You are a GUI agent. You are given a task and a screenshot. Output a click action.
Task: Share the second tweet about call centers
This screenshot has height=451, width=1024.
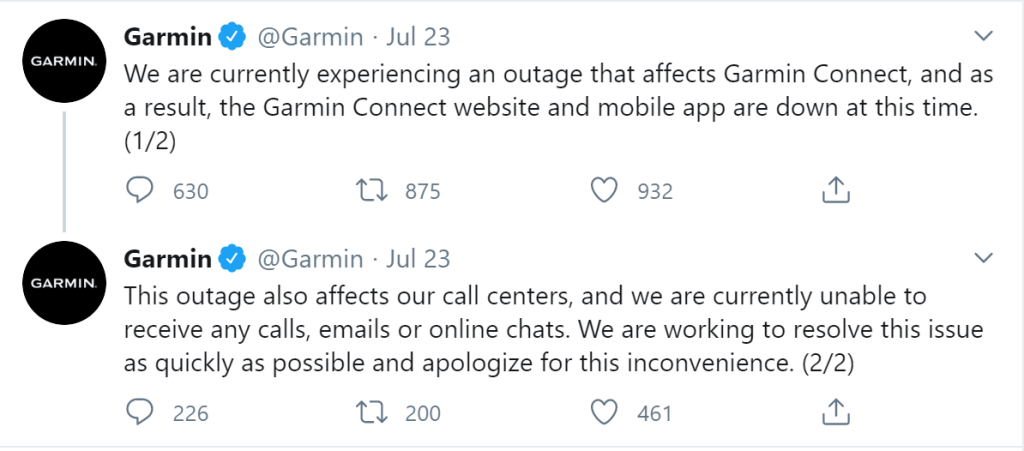pos(836,411)
